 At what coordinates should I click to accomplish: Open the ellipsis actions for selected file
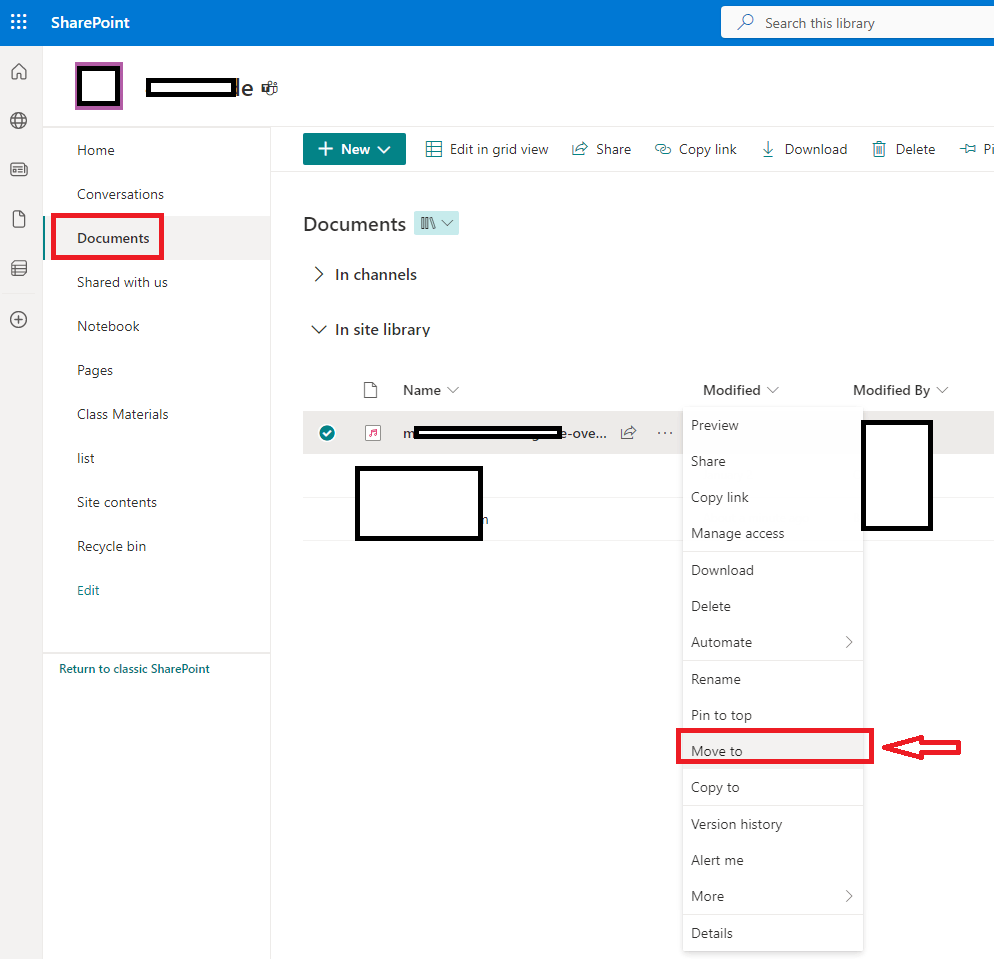[x=665, y=433]
